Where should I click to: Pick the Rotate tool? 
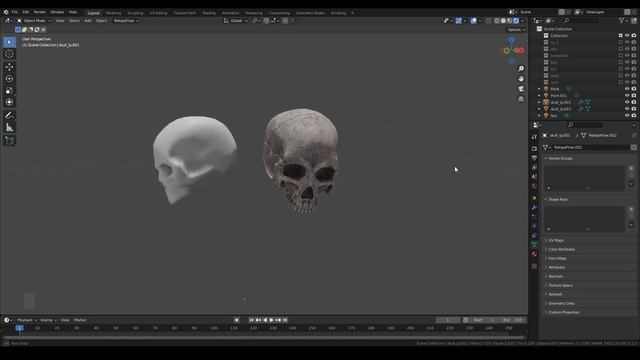9,78
